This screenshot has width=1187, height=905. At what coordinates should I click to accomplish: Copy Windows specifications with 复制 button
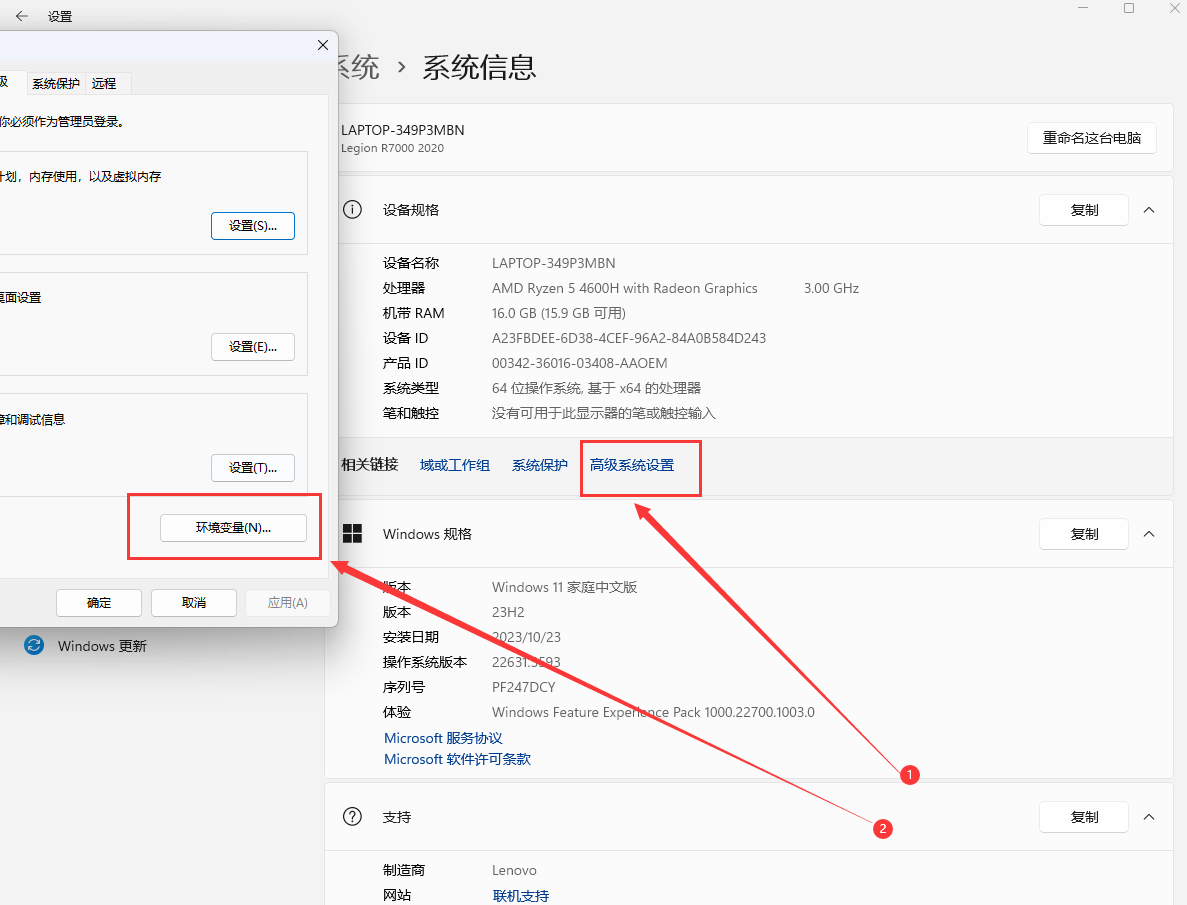[x=1084, y=534]
